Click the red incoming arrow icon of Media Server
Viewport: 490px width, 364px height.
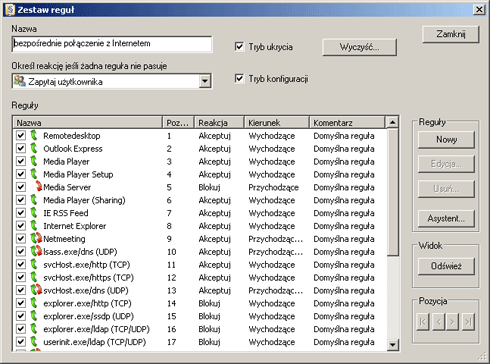pyautogui.click(x=38, y=186)
